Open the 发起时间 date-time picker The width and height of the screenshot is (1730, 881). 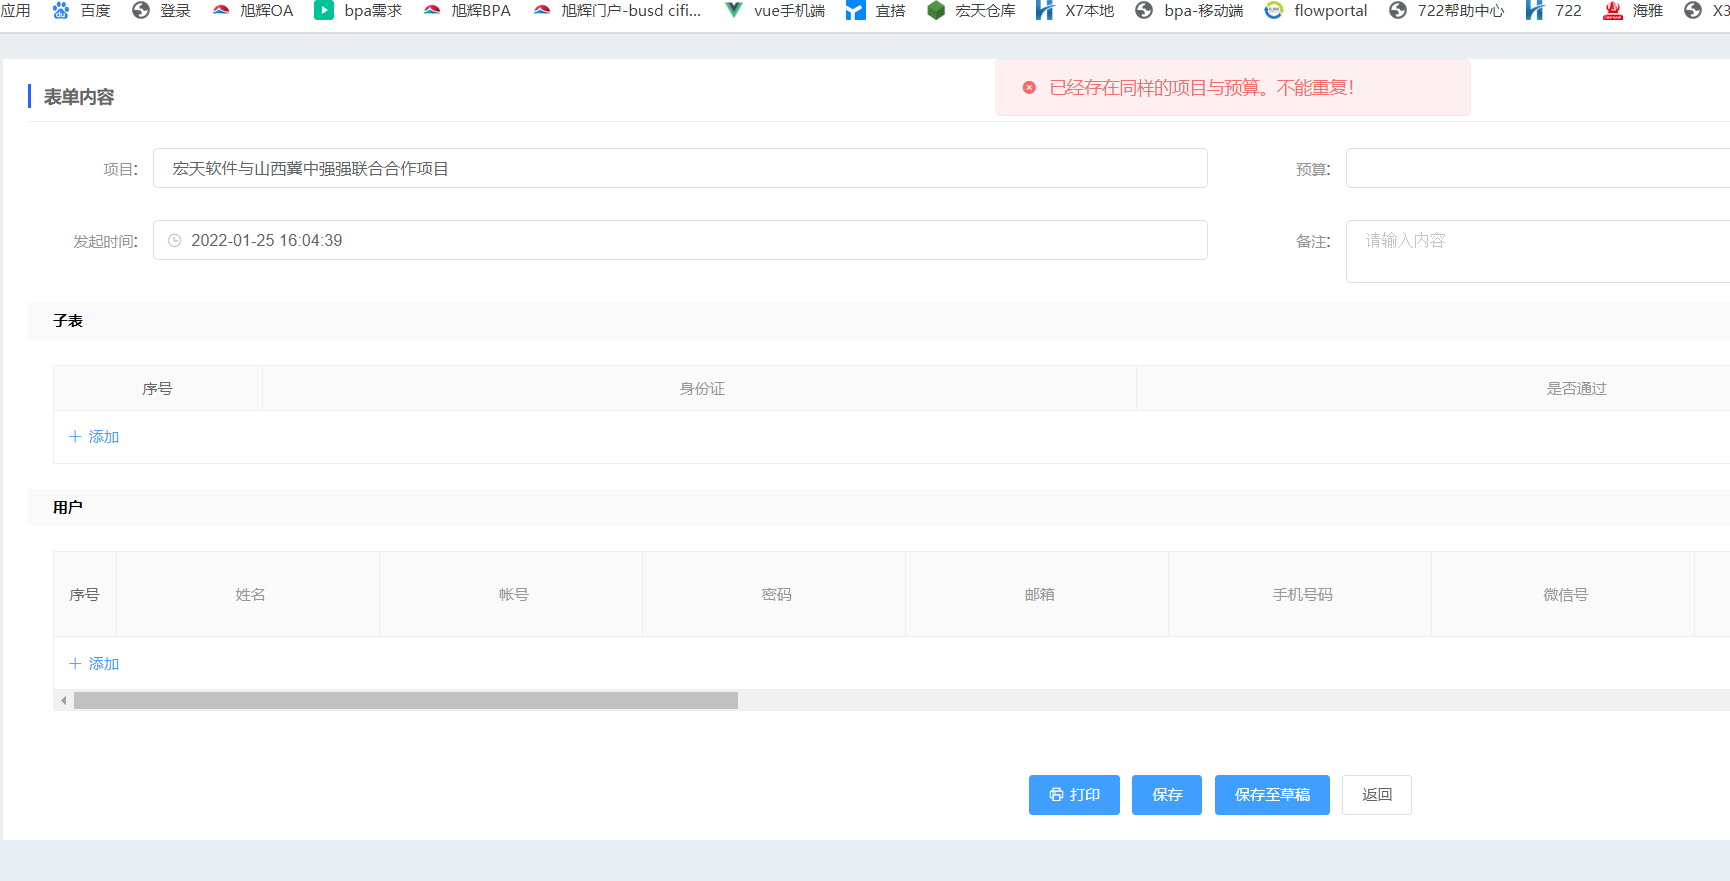click(x=680, y=240)
